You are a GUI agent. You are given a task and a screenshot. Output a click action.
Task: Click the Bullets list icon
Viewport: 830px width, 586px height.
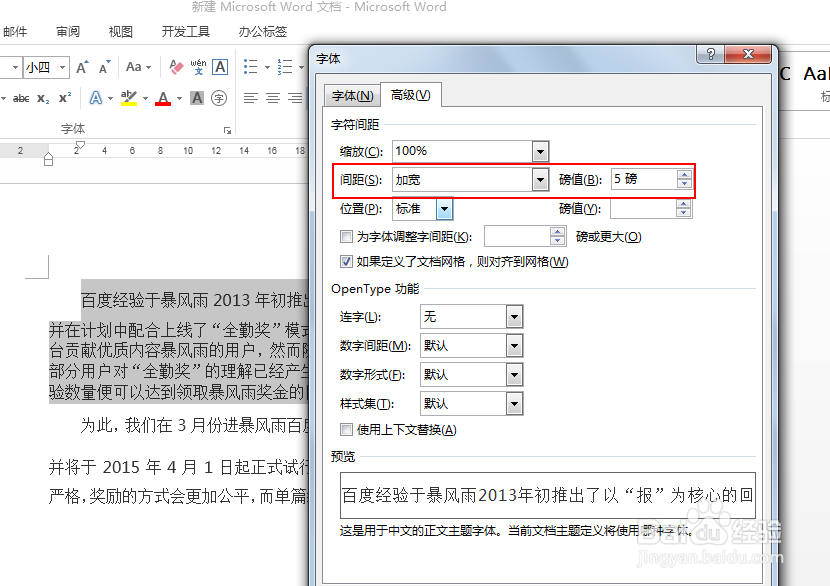(x=250, y=67)
